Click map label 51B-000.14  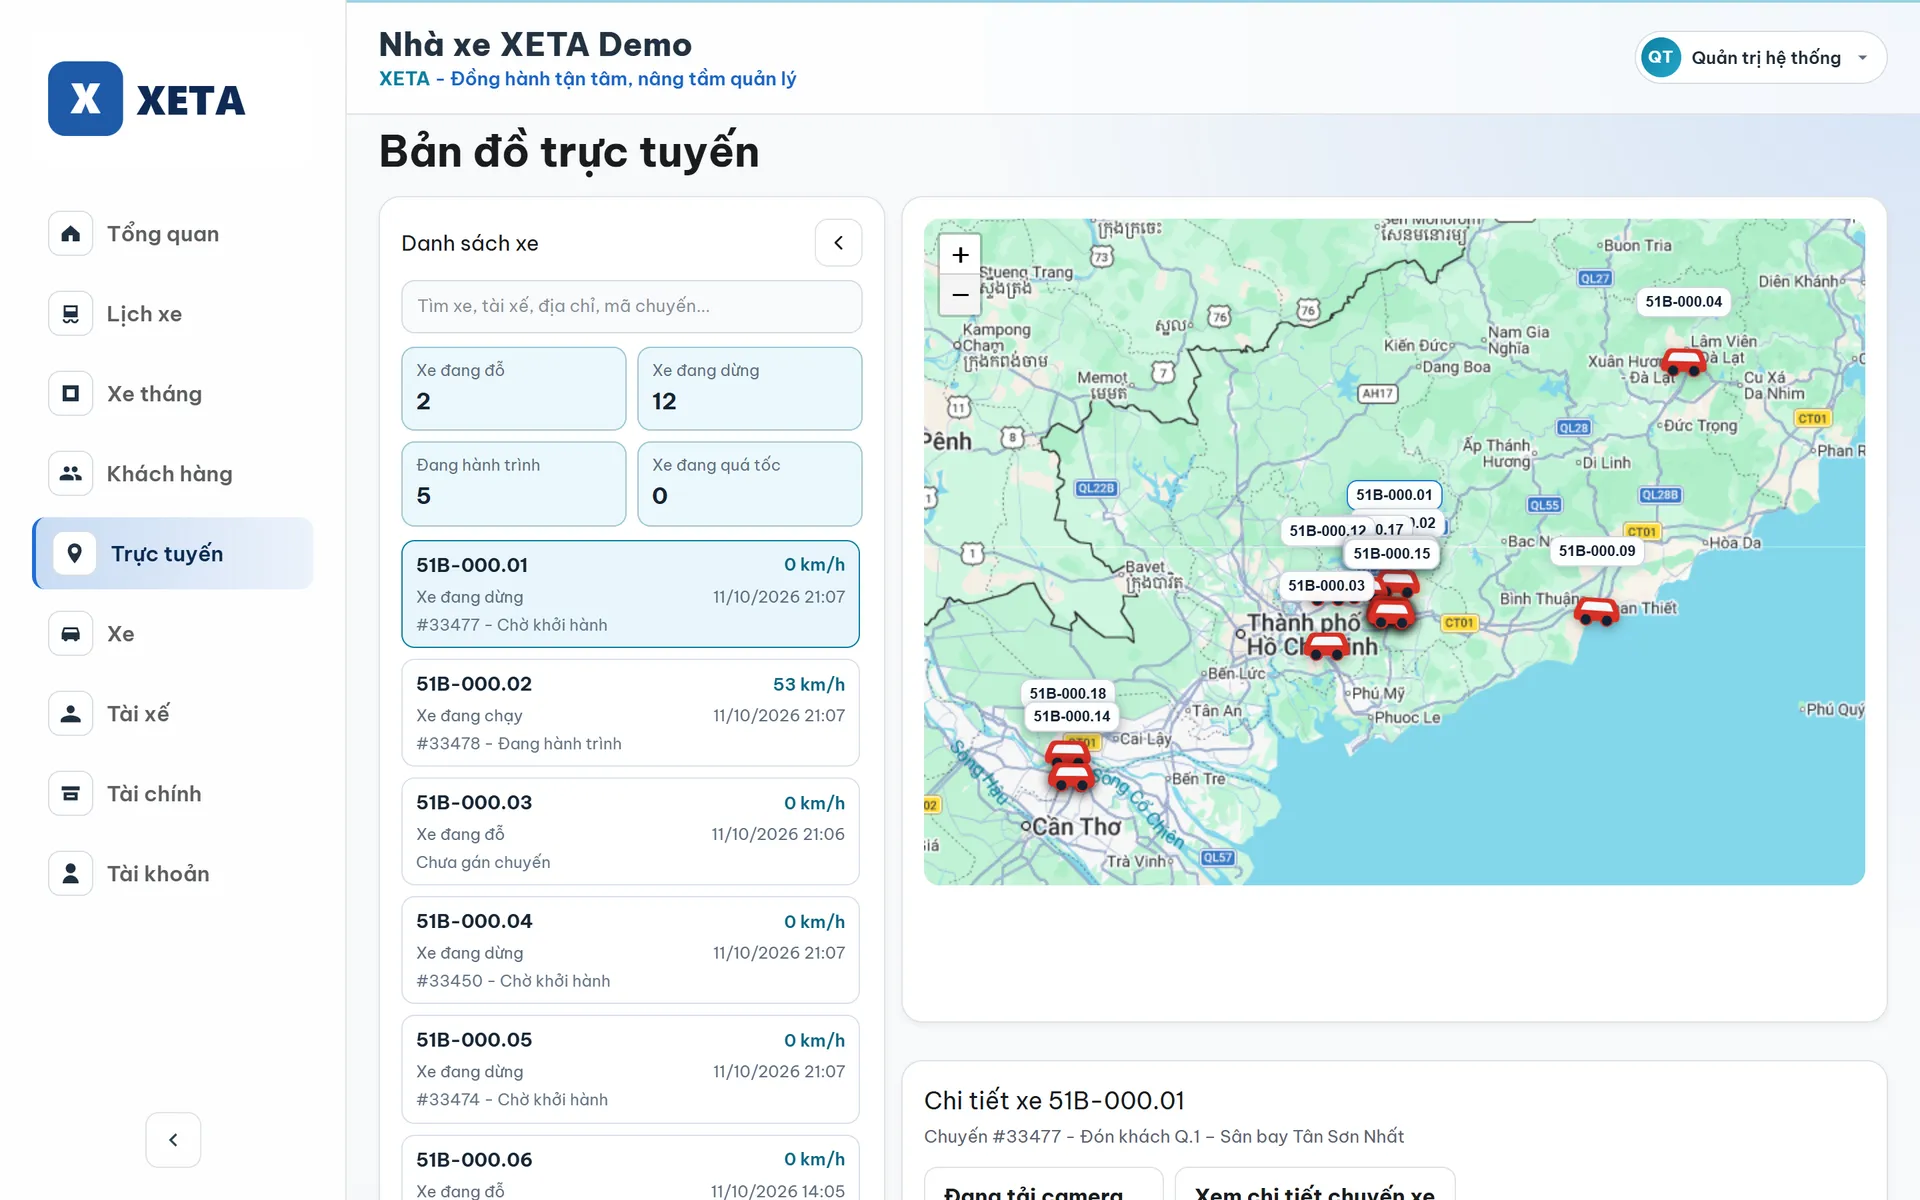click(x=1072, y=716)
